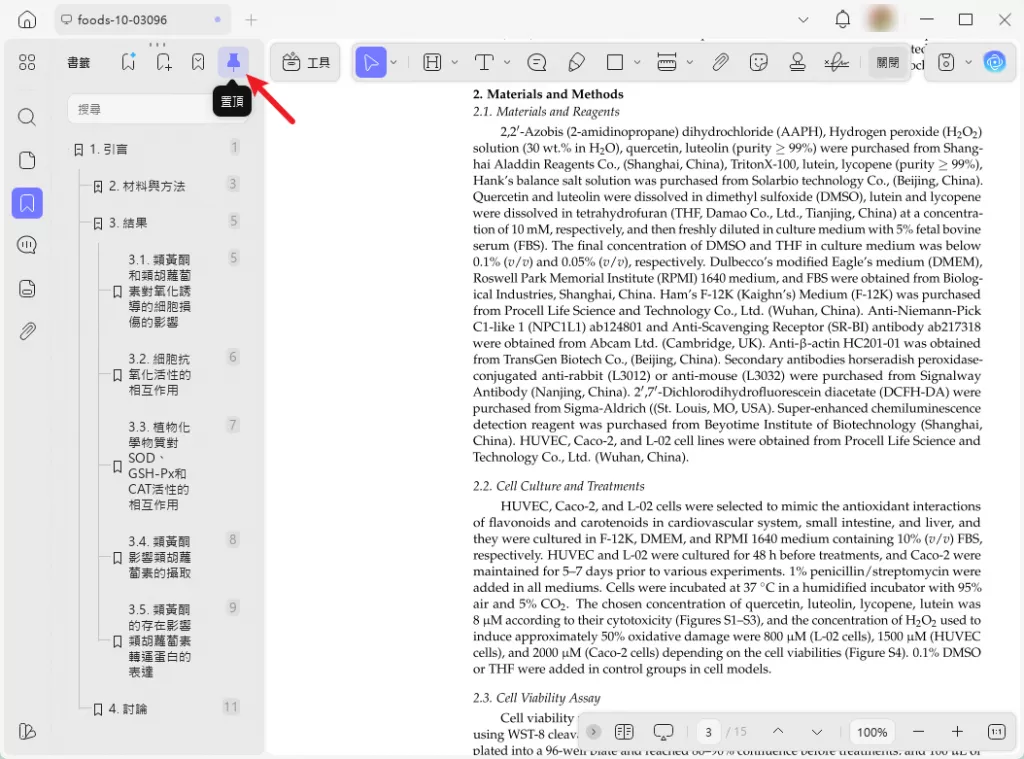The height and width of the screenshot is (759, 1024).
Task: Zoom in with plus button
Action: 957,732
